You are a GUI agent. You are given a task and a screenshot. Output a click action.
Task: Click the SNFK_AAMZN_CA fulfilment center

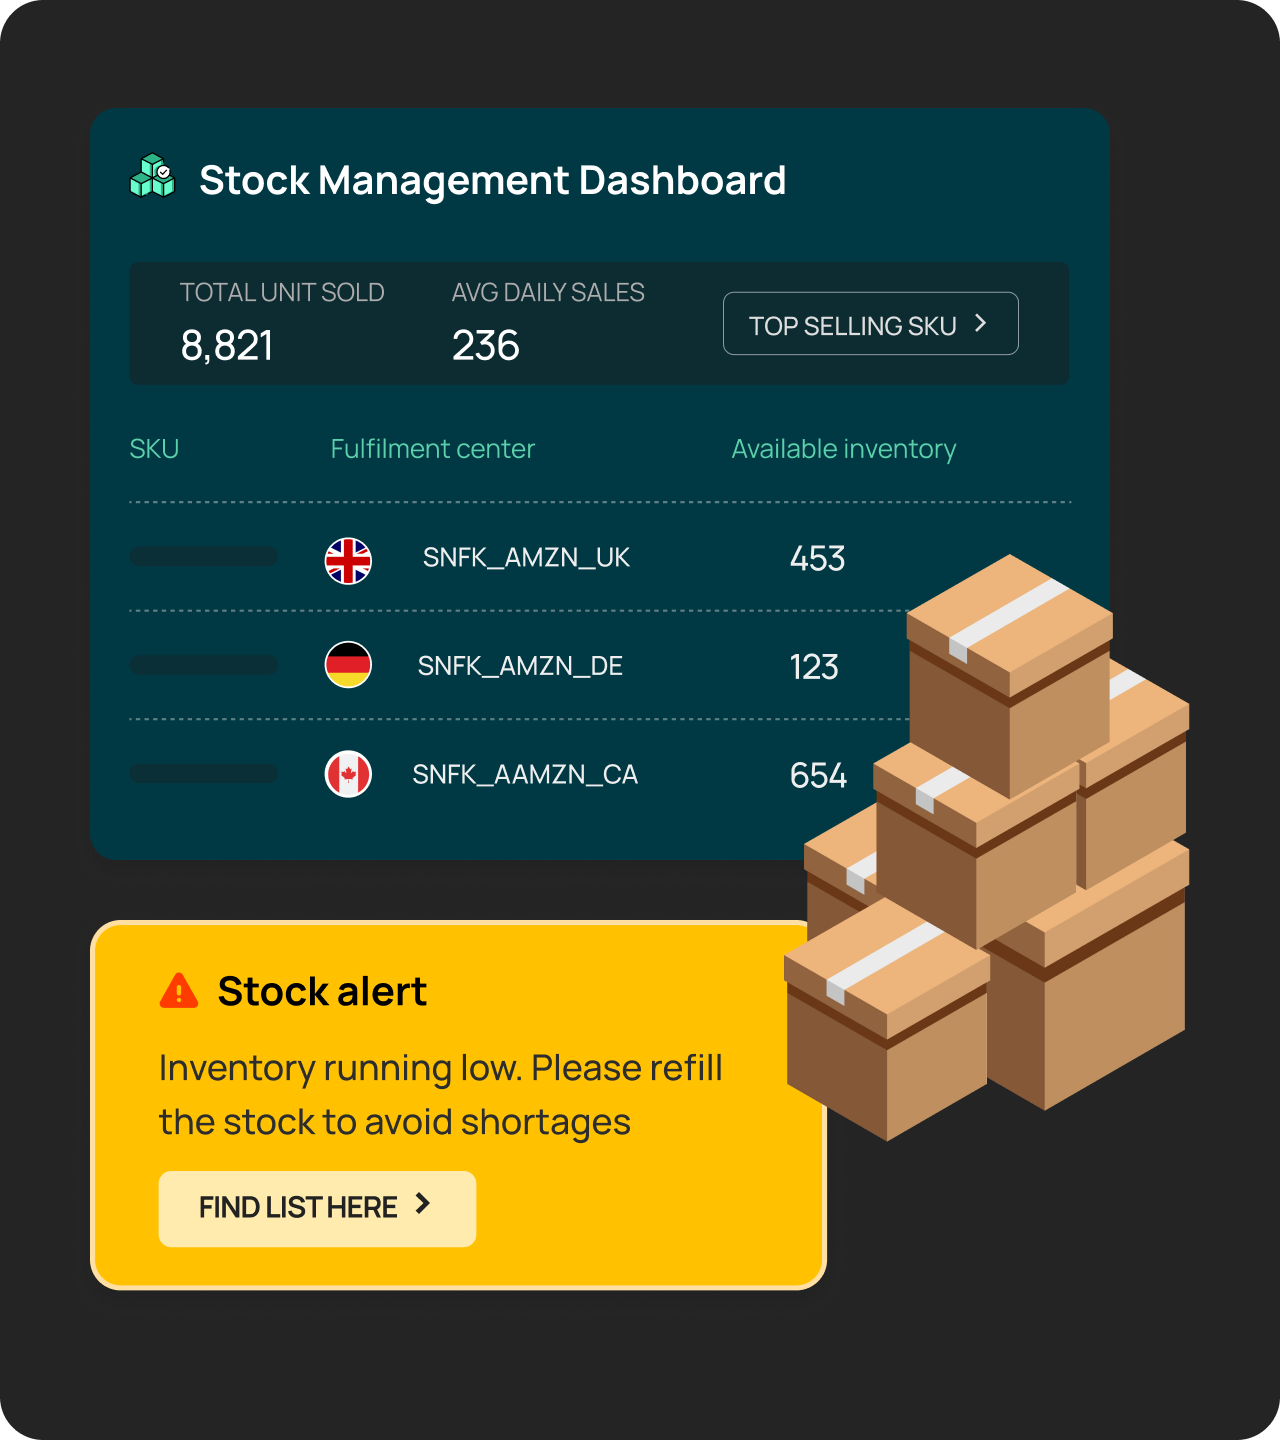click(525, 775)
